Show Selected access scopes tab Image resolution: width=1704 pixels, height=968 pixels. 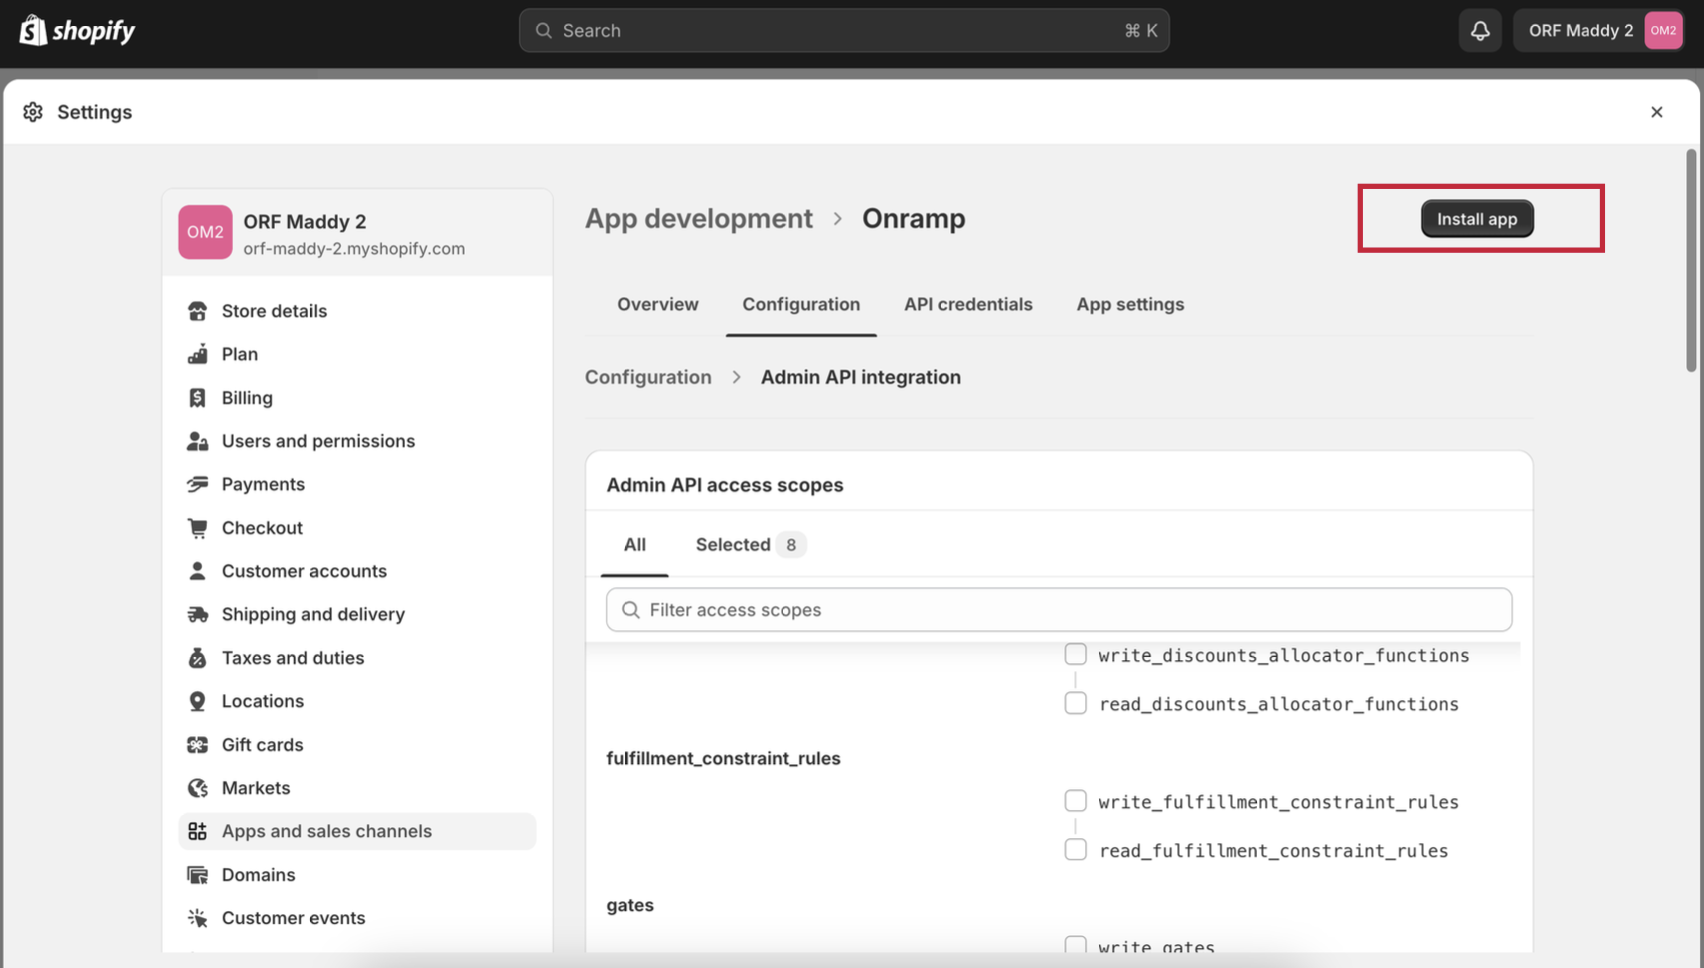[x=750, y=545]
